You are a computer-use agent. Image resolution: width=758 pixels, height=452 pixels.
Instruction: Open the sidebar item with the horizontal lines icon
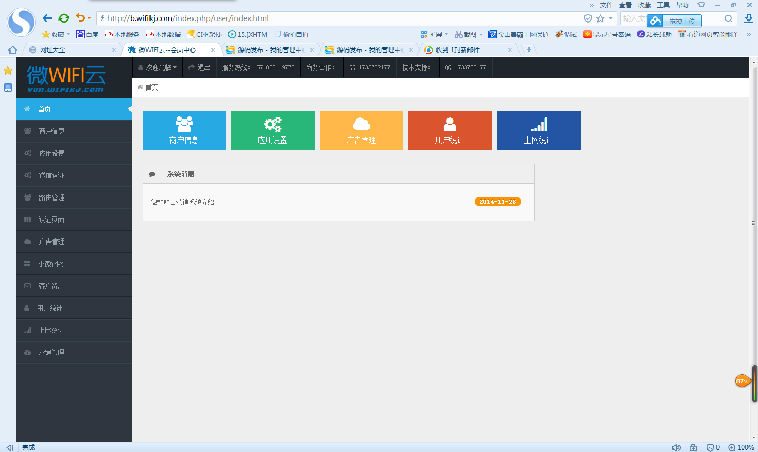coord(74,264)
